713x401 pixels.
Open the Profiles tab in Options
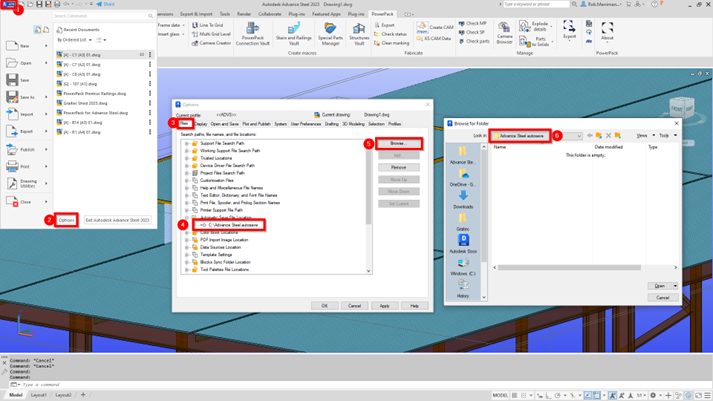395,124
